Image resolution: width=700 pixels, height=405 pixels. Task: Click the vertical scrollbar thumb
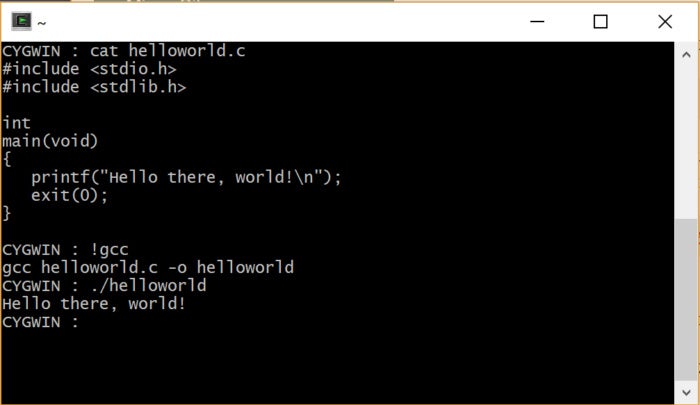[686, 299]
